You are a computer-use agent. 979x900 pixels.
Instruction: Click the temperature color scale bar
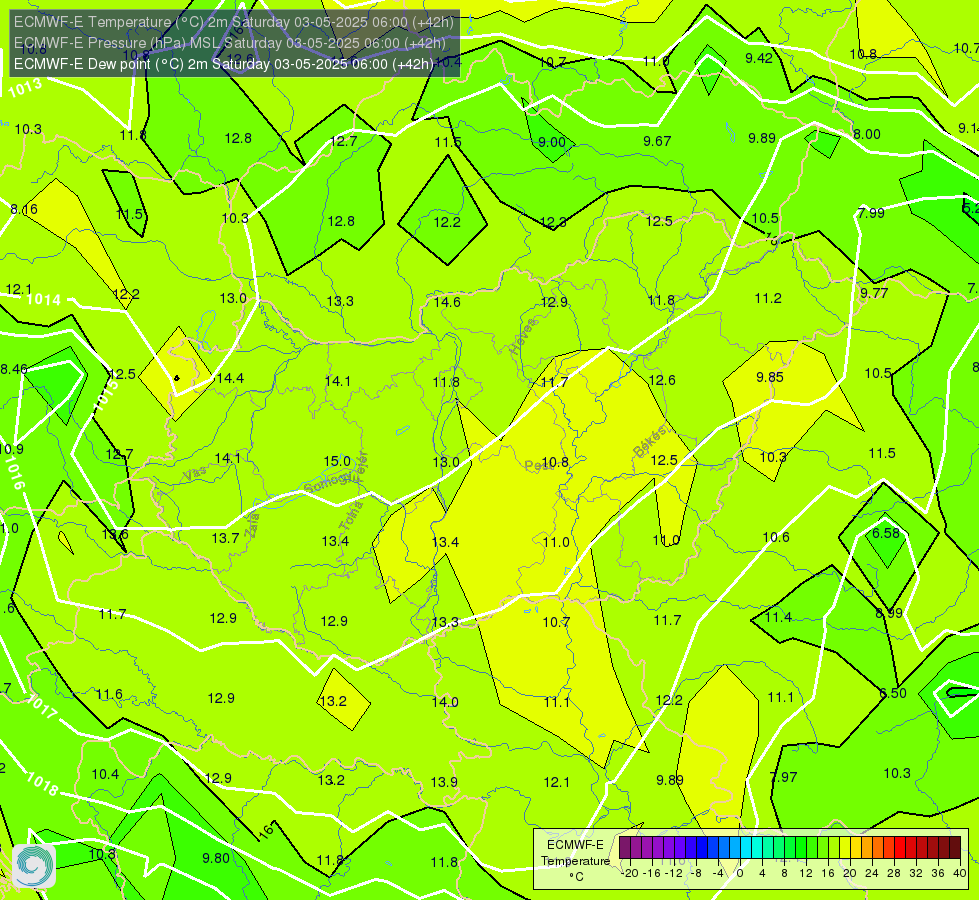pyautogui.click(x=790, y=848)
